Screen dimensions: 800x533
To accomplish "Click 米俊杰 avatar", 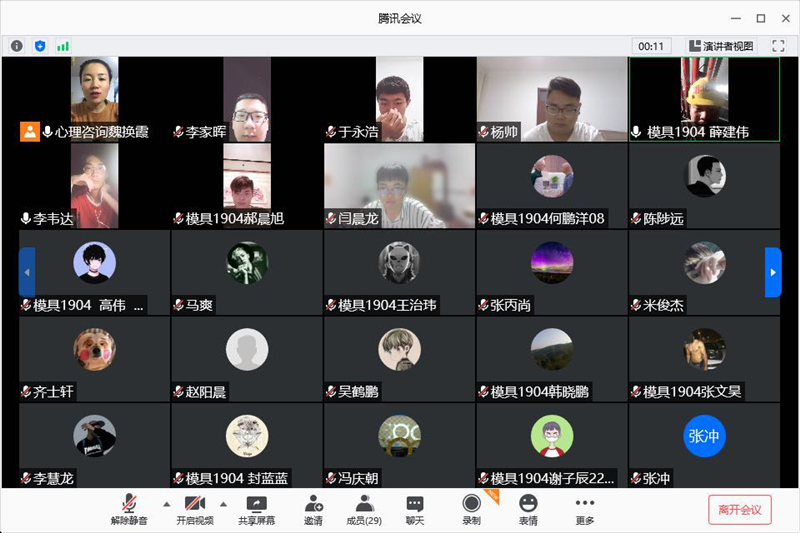I will pos(705,263).
